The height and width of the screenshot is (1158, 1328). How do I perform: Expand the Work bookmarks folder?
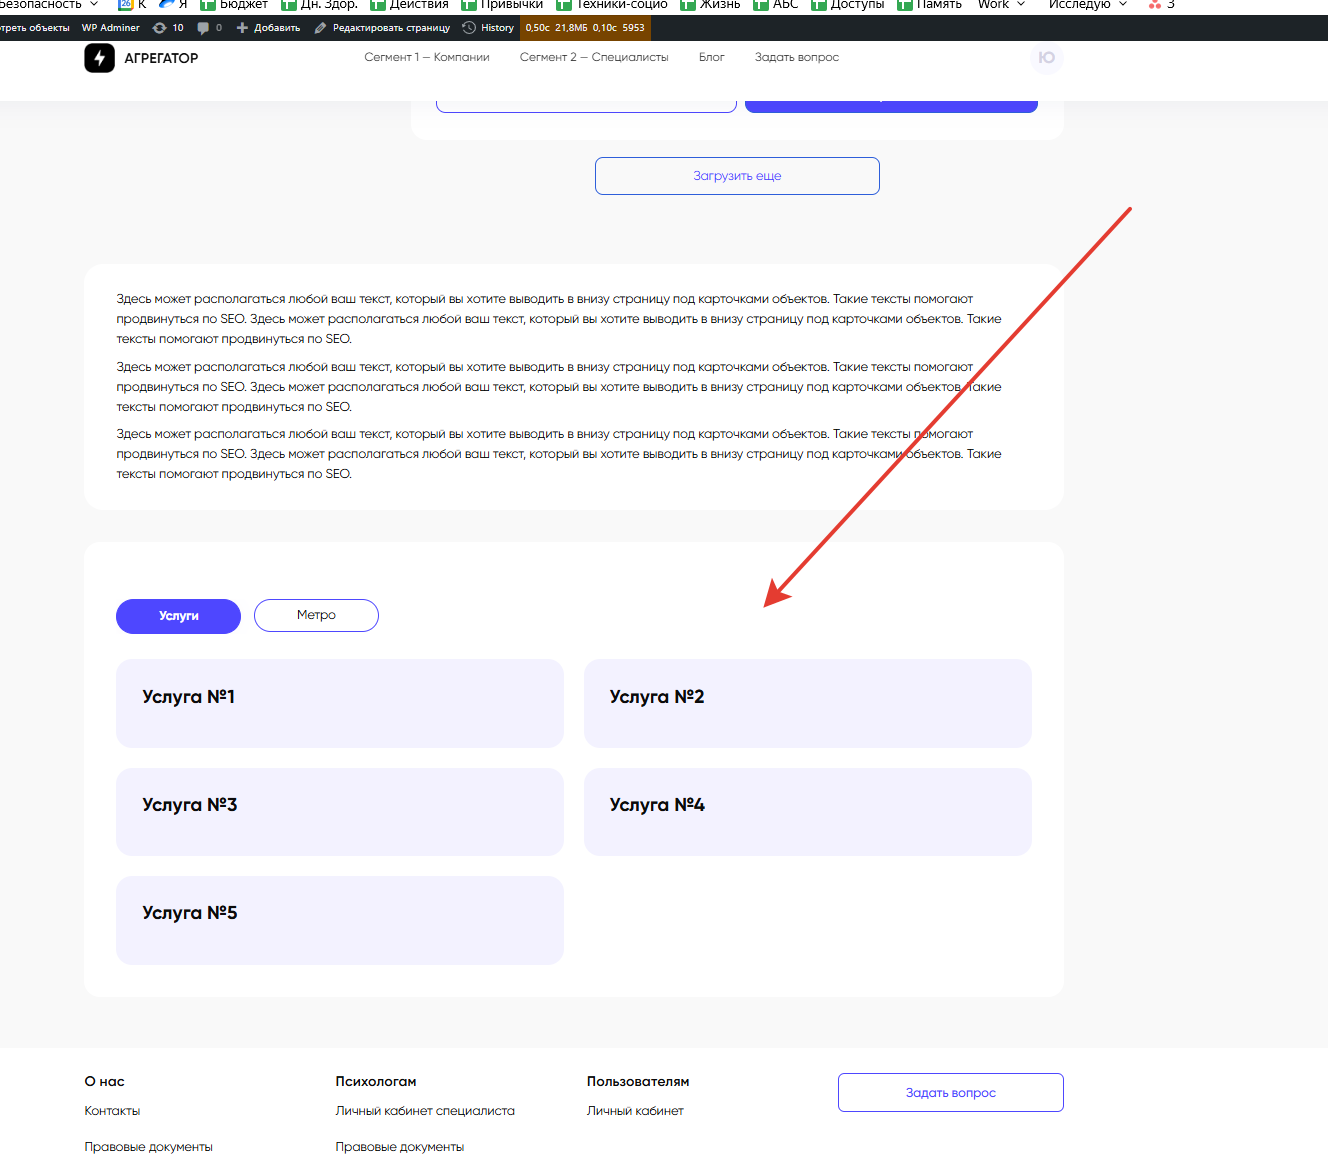(1000, 5)
